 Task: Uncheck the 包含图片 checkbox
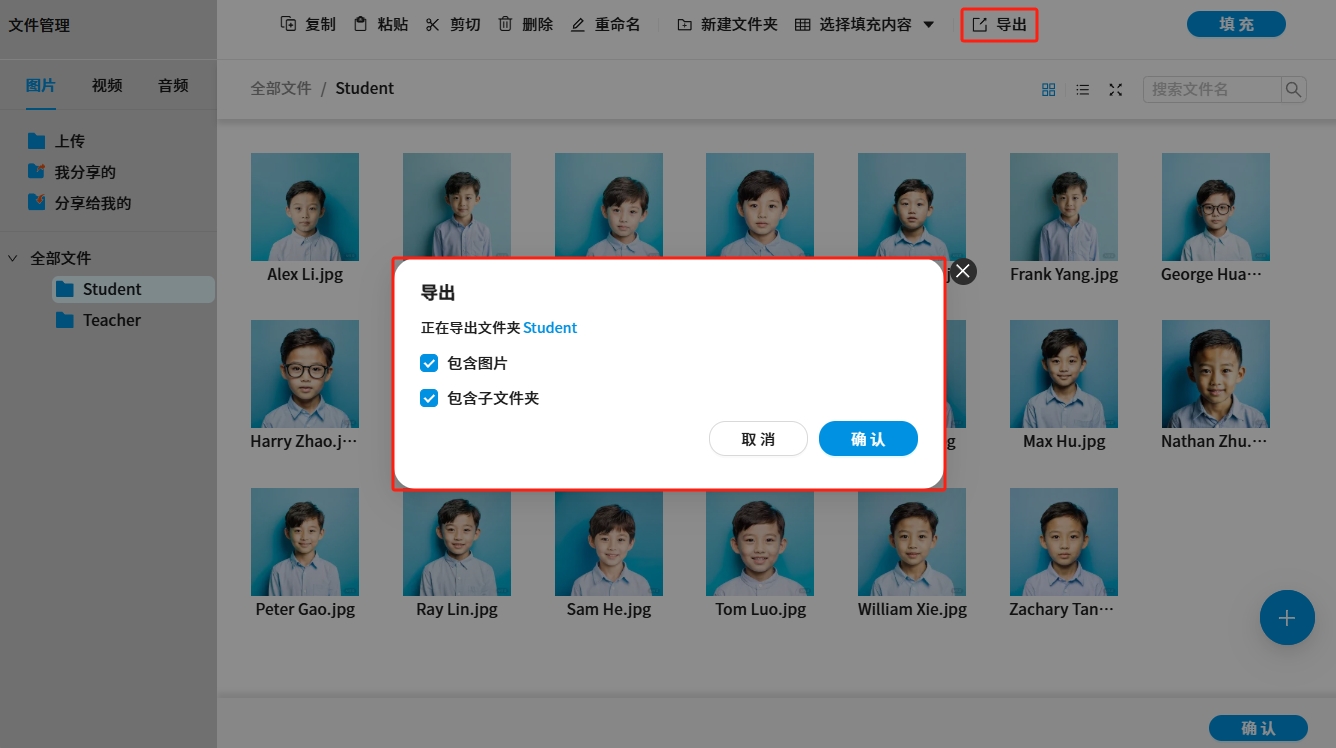coord(429,363)
